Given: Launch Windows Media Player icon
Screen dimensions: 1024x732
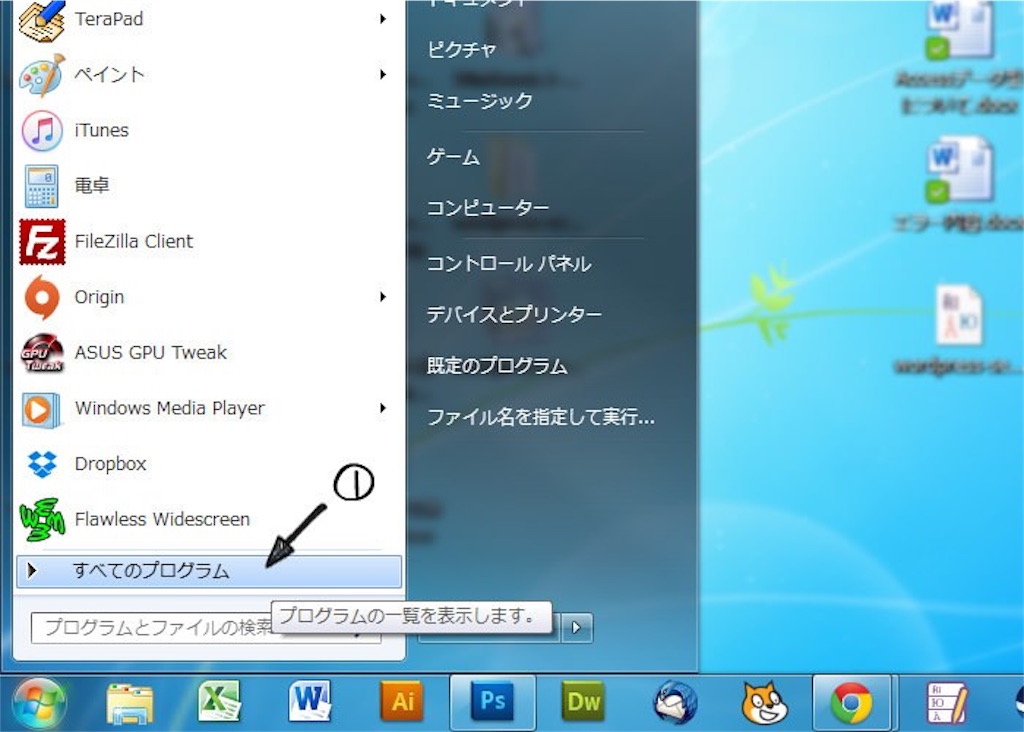Looking at the screenshot, I should 42,409.
